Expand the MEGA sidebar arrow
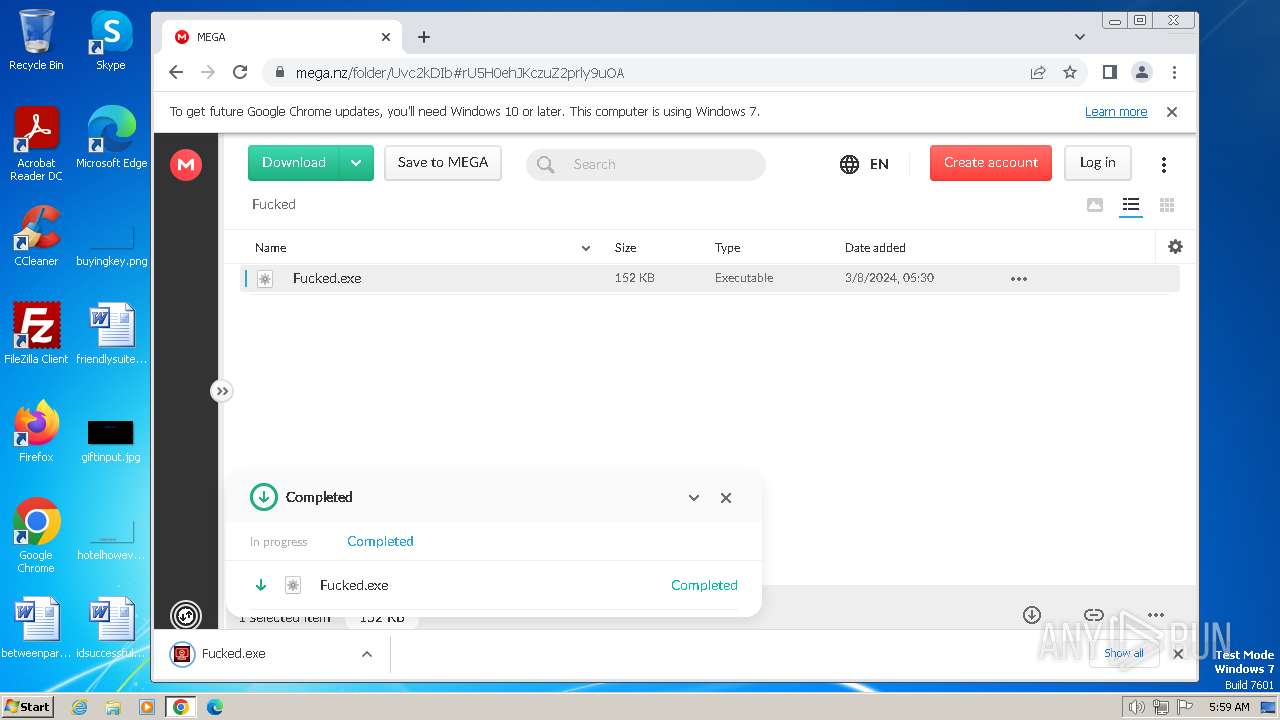Image resolution: width=1280 pixels, height=720 pixels. [222, 391]
